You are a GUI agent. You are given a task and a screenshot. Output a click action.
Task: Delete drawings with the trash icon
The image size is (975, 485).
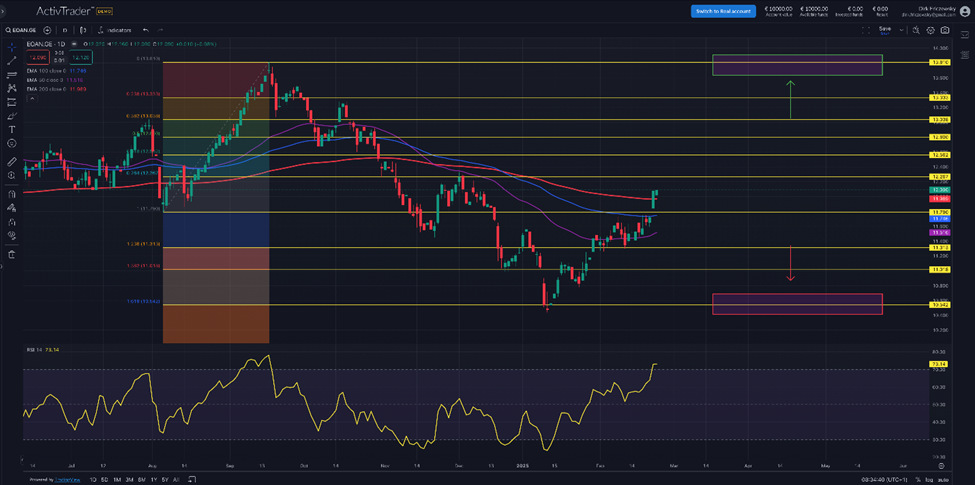tap(12, 254)
